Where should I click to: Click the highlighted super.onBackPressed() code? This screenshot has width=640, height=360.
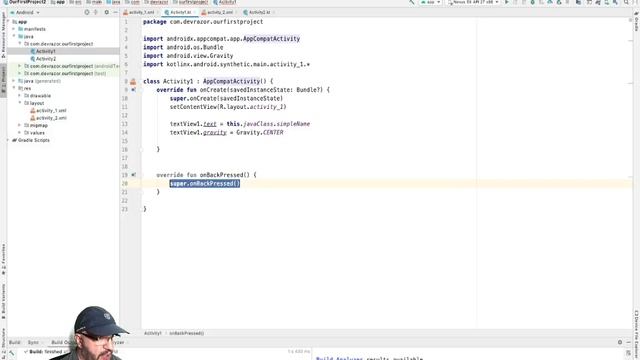point(205,184)
